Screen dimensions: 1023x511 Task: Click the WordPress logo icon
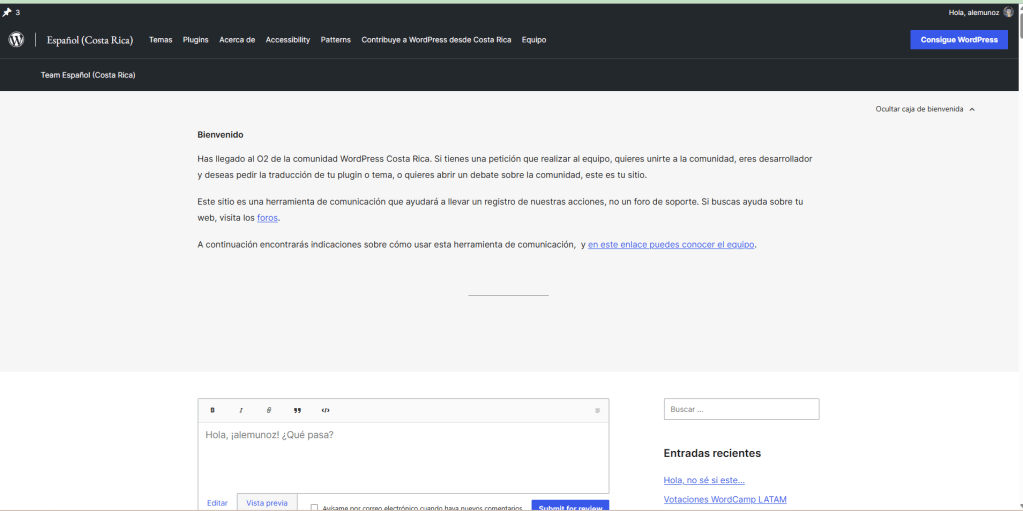16,40
